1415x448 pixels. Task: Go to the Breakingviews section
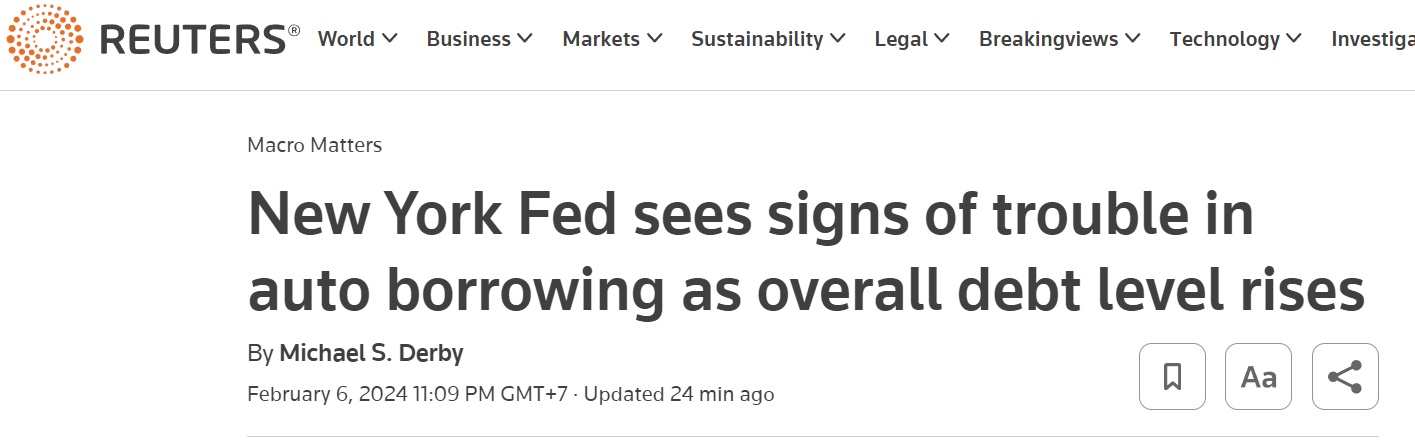click(1048, 39)
